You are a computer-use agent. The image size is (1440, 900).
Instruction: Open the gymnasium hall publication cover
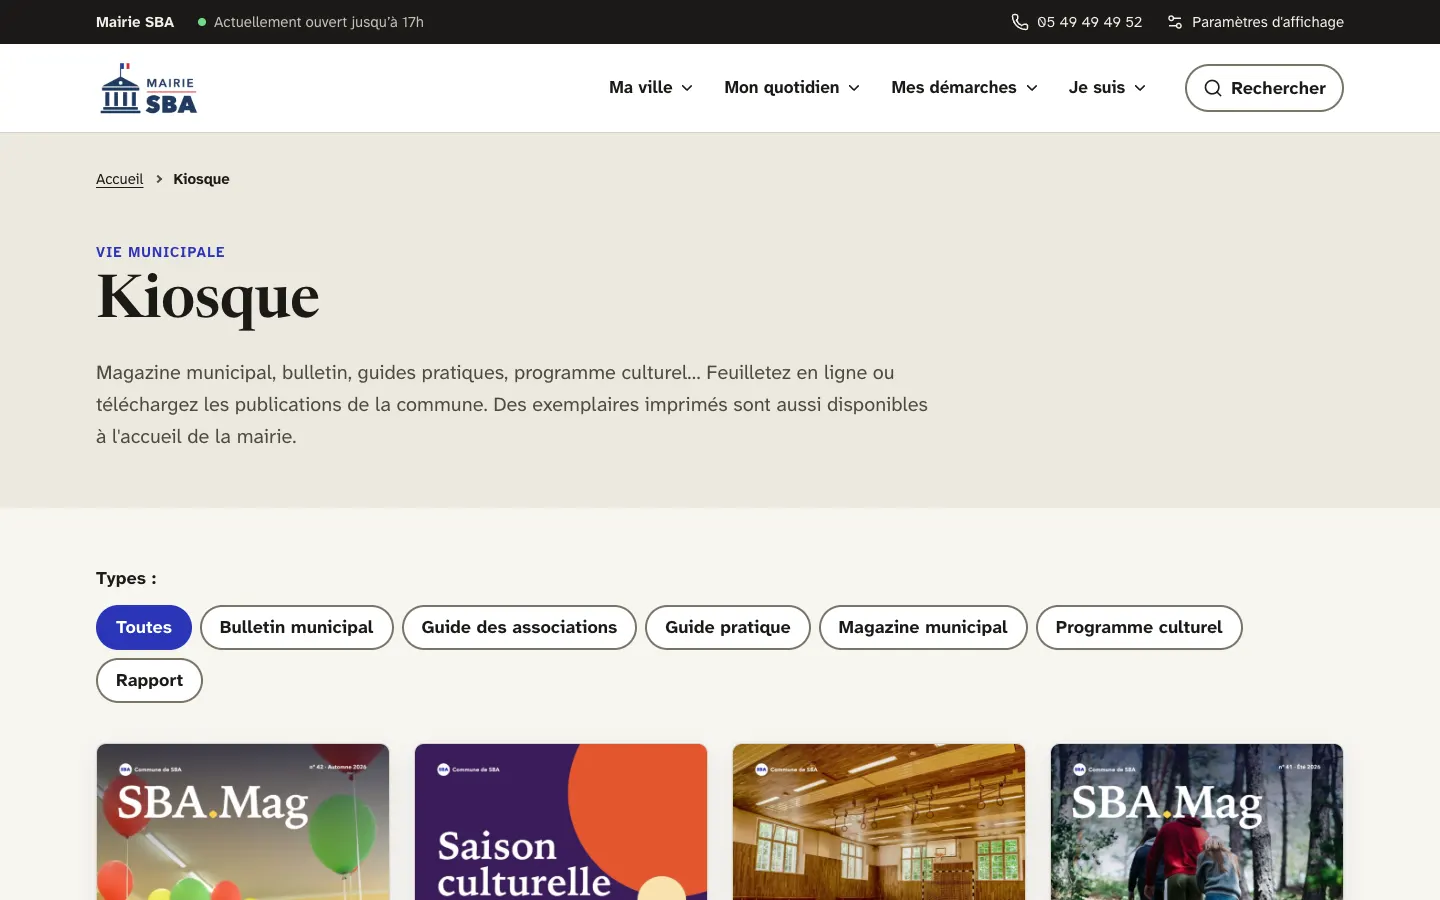pos(879,822)
